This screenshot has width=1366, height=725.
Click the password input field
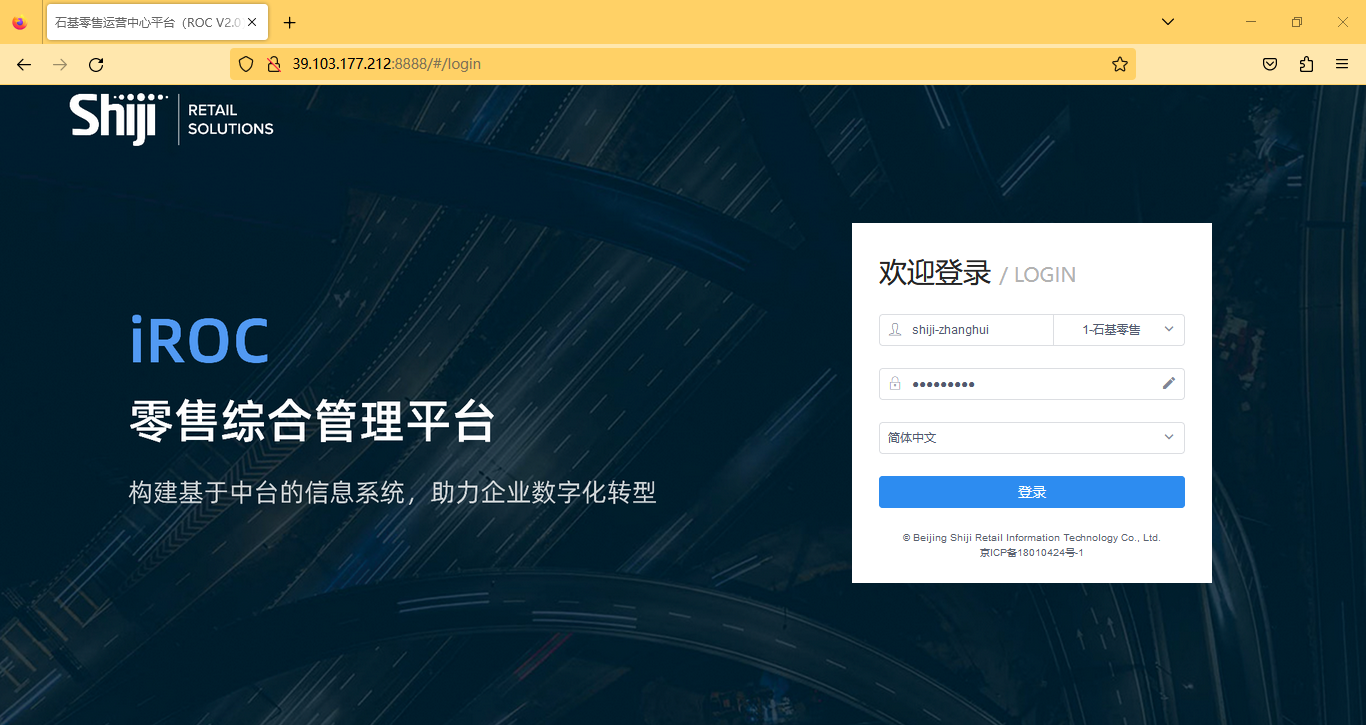click(1032, 384)
